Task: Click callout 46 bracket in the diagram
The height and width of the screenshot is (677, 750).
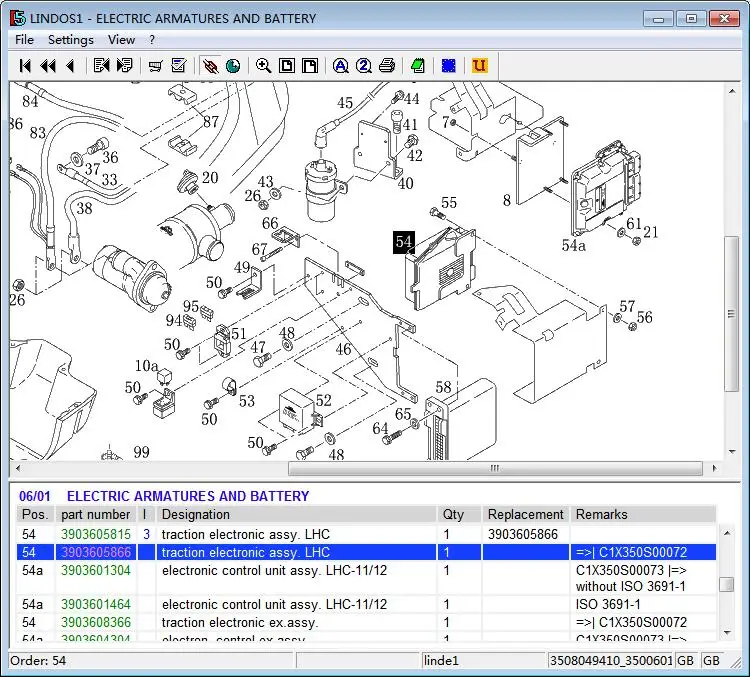Action: point(343,349)
